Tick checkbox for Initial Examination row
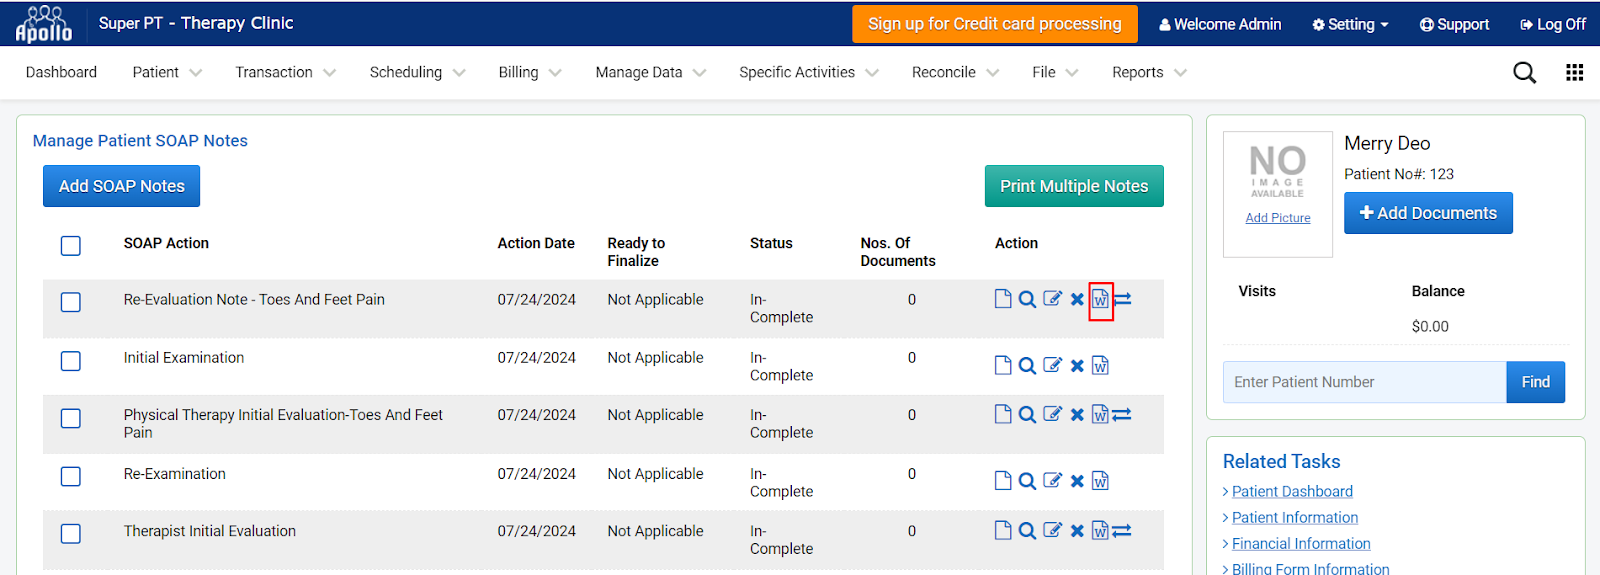 coord(71,361)
